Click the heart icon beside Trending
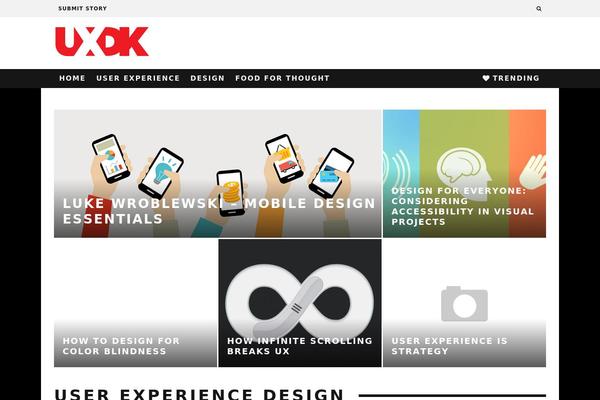This screenshot has width=600, height=400. click(486, 78)
